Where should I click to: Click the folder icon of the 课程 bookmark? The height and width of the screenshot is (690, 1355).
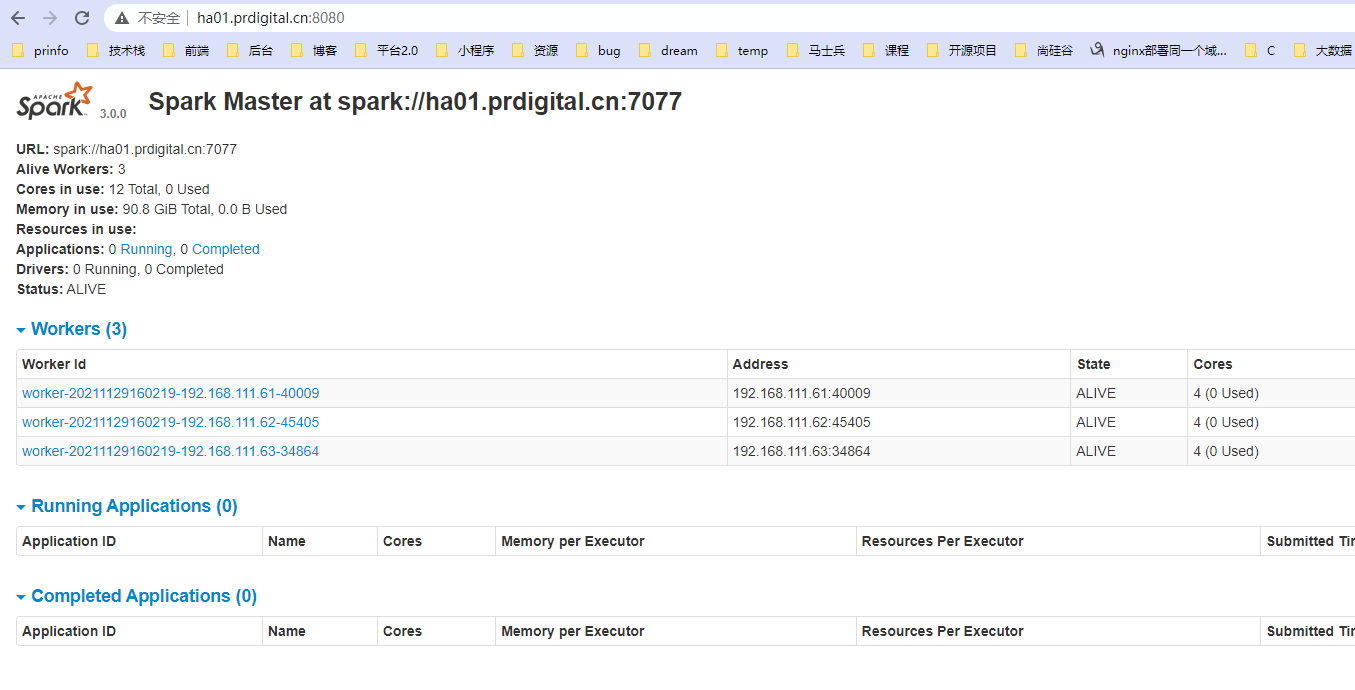pyautogui.click(x=869, y=50)
